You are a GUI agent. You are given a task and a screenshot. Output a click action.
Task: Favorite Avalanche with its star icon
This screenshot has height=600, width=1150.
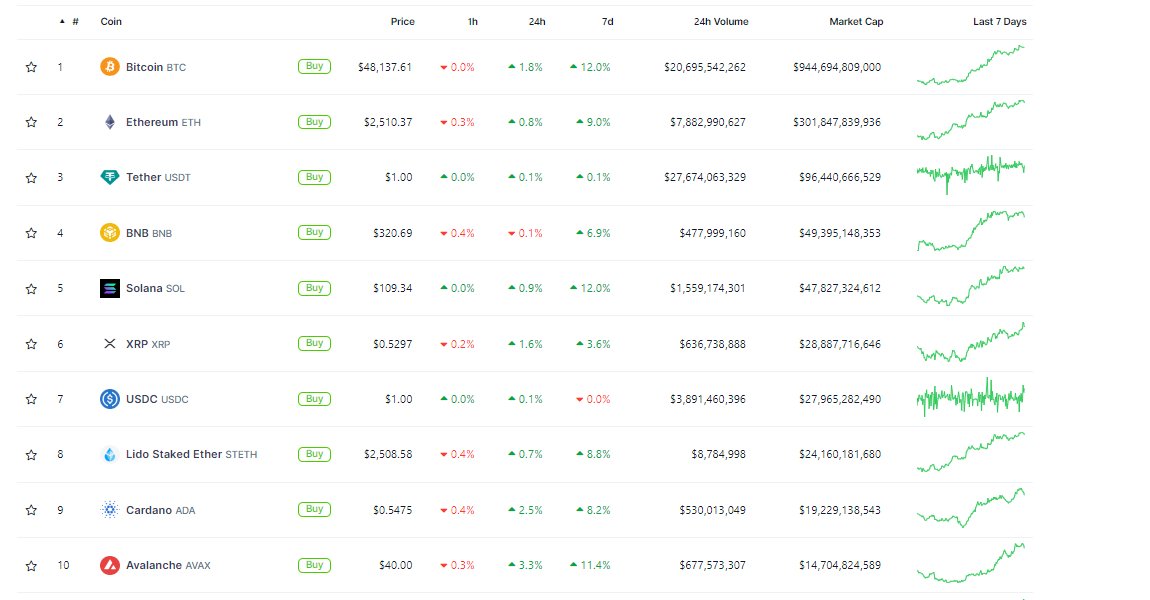pyautogui.click(x=31, y=566)
